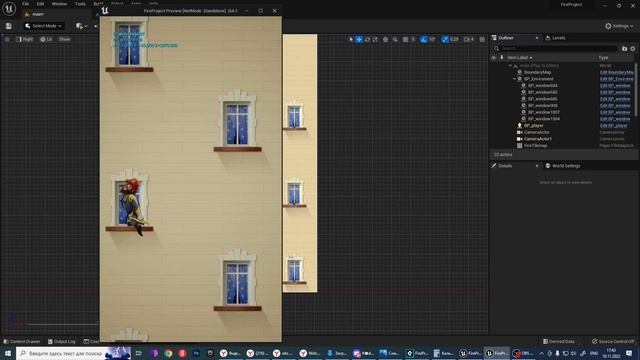Screen dimensions: 640x360
Task: Open the Edit menu
Action: [40, 4]
